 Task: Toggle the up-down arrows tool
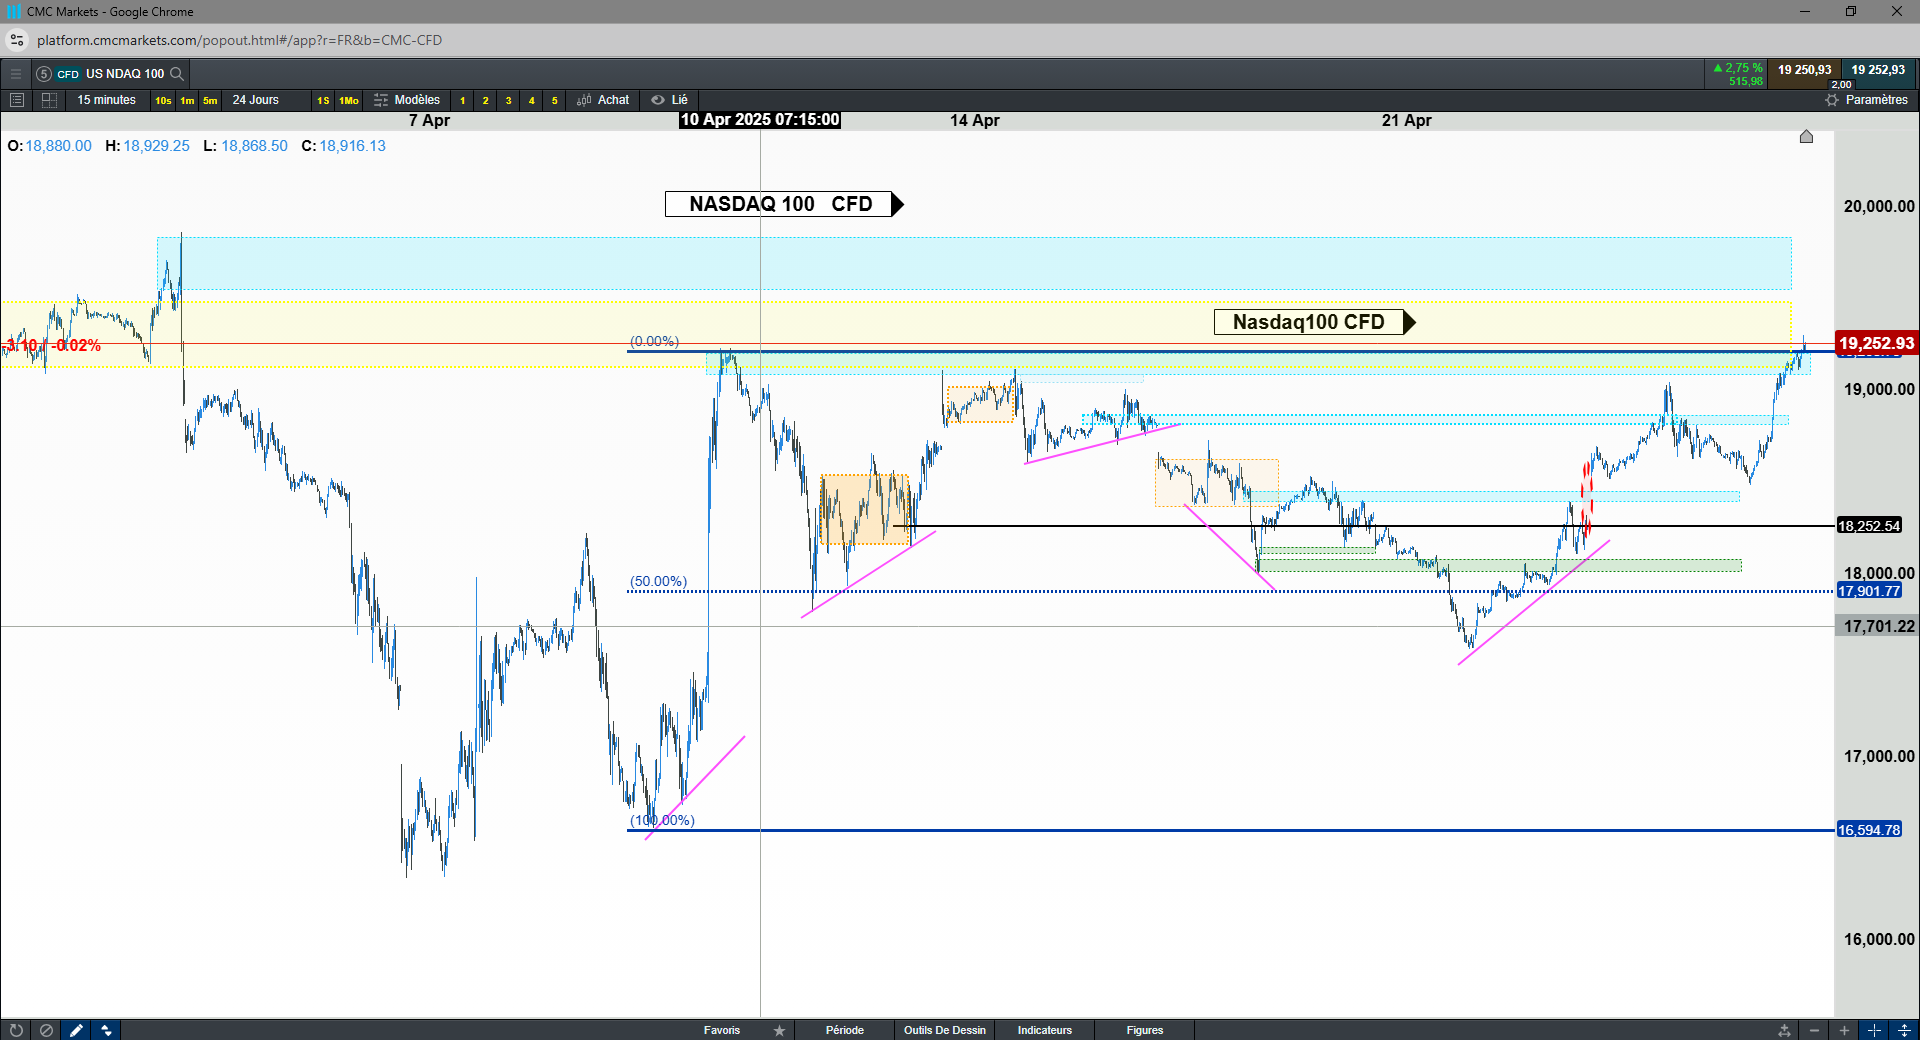tap(106, 1030)
